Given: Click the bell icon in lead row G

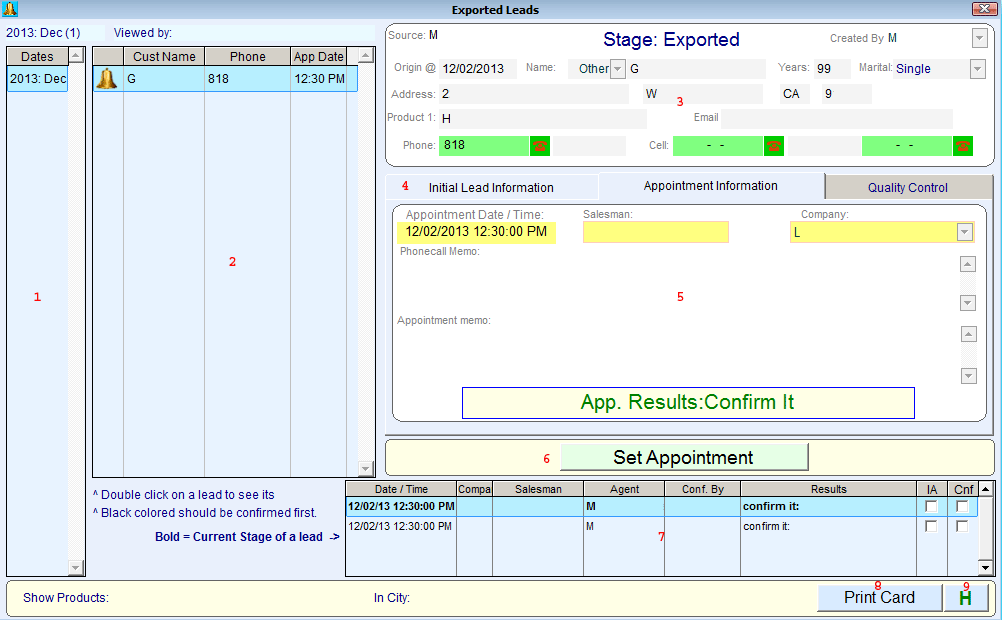Looking at the screenshot, I should [107, 79].
